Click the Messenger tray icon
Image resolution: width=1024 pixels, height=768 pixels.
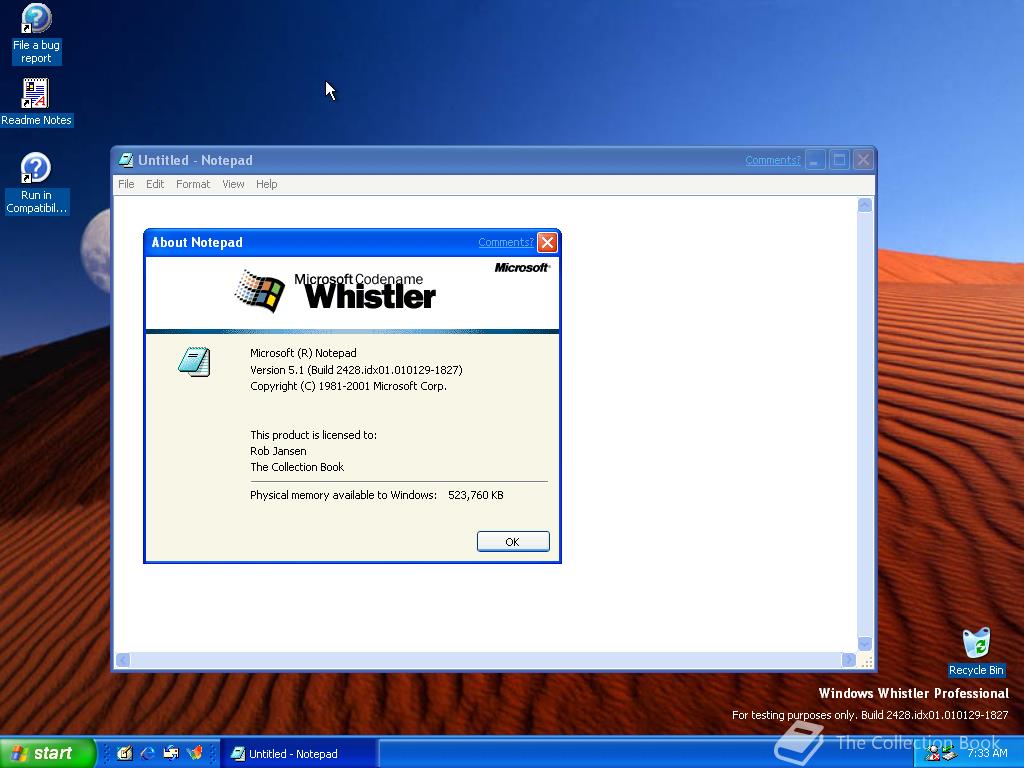tap(932, 755)
